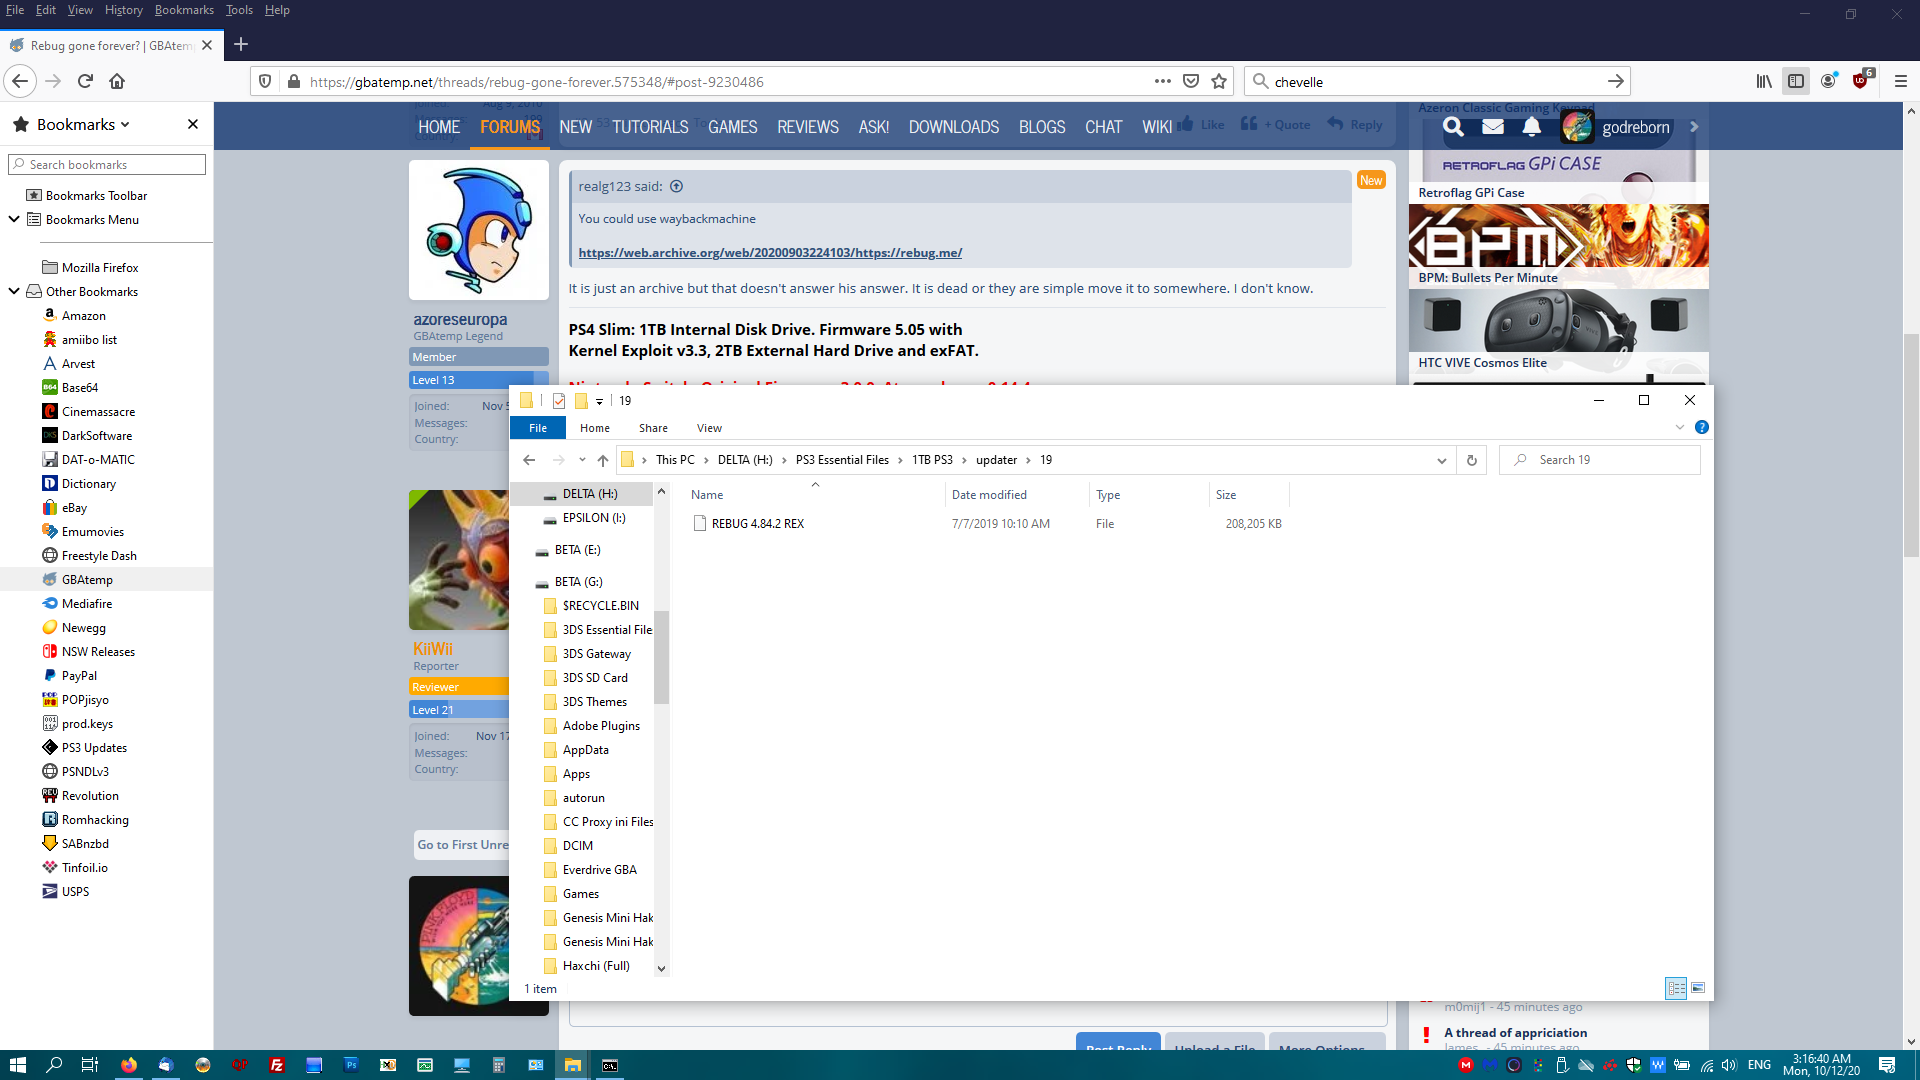Viewport: 1920px width, 1080px height.
Task: Go to GBAtemp TUTORIALS section
Action: [x=650, y=127]
